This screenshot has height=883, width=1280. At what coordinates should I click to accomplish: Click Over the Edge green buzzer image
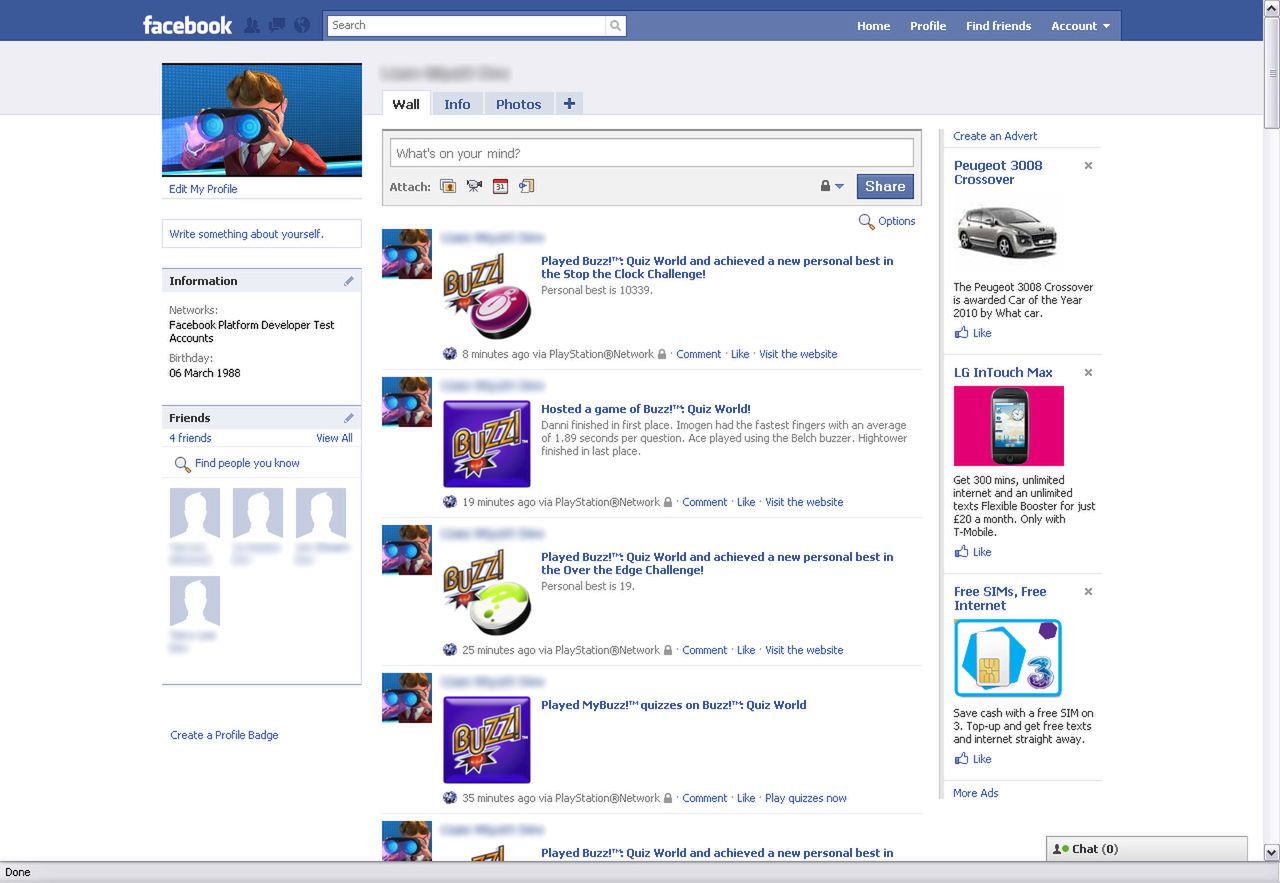(487, 592)
